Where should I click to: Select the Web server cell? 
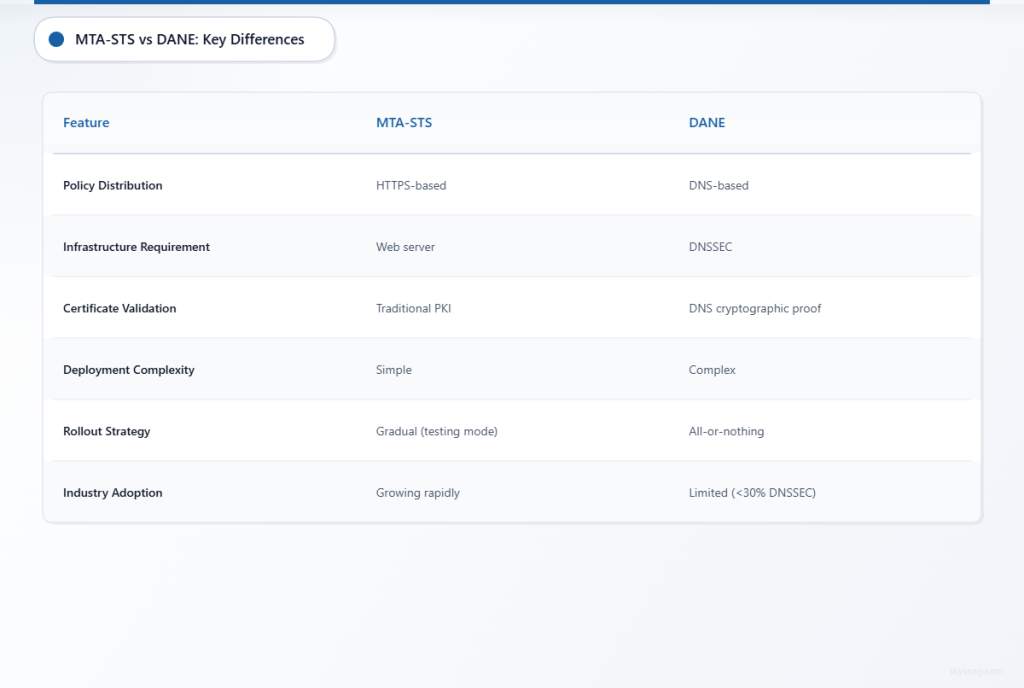tap(405, 247)
